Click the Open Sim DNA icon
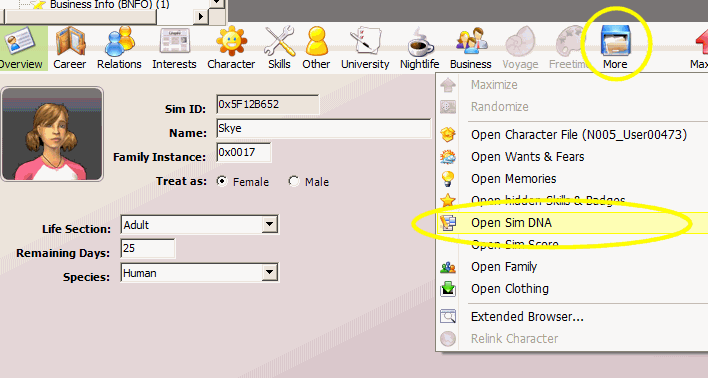 pyautogui.click(x=448, y=223)
